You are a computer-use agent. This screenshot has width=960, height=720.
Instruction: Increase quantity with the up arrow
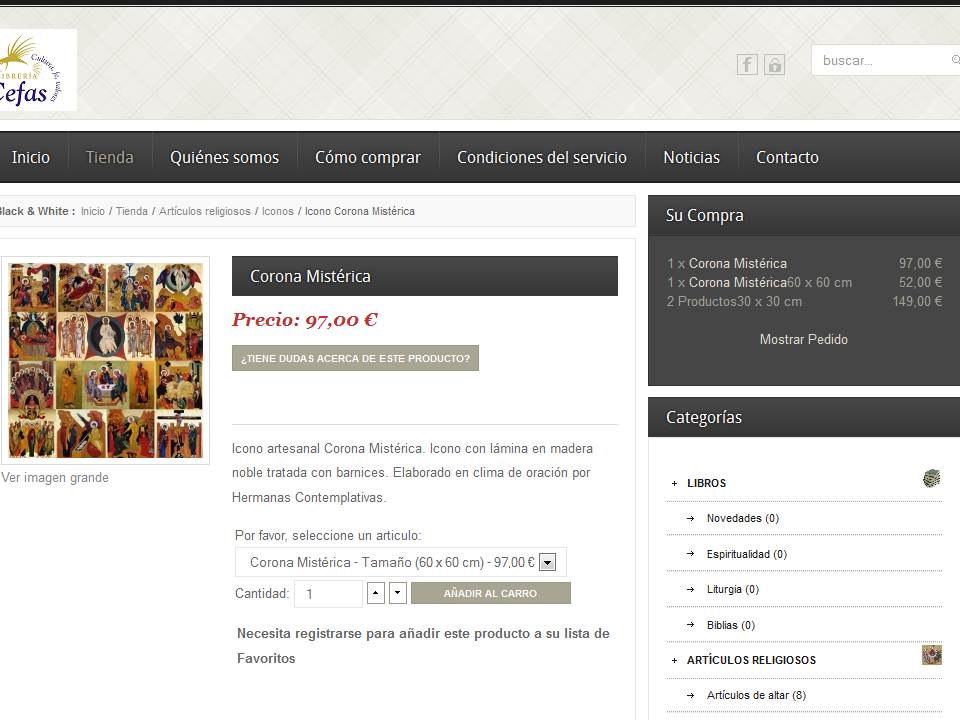pyautogui.click(x=376, y=593)
